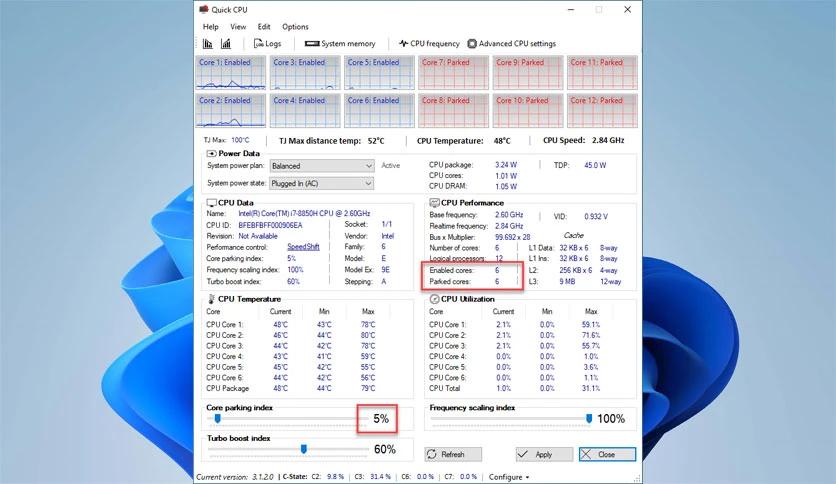
Task: Click the Frequency scaling index 100% value
Action: (611, 419)
